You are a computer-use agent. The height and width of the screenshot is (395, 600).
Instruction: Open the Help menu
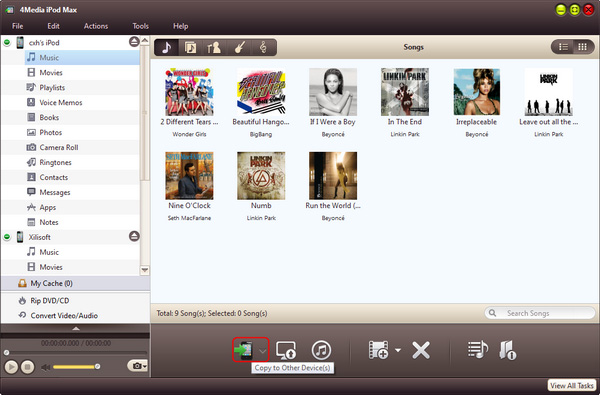pos(180,26)
